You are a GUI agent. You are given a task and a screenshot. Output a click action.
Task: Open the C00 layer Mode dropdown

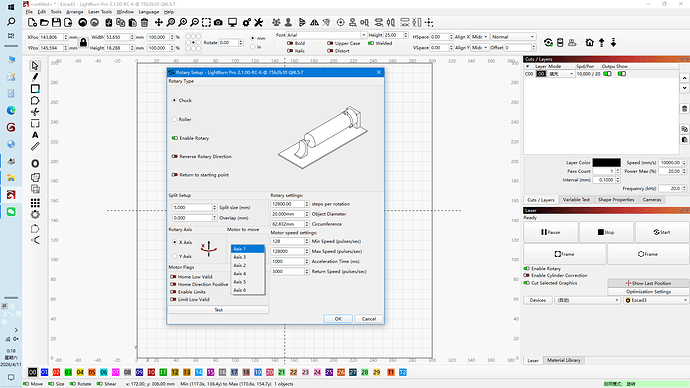[x=561, y=74]
